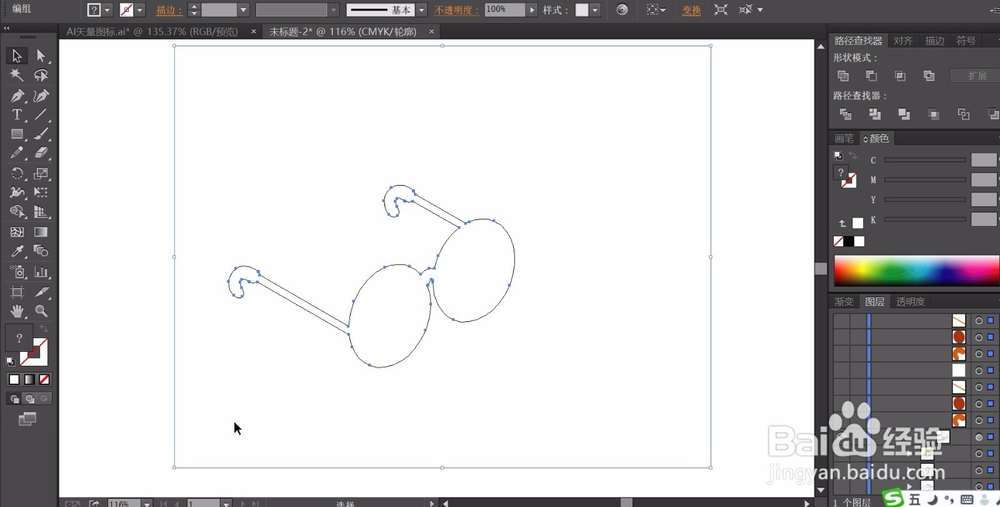
Task: Set toolbox color mode to None
Action: tap(44, 379)
